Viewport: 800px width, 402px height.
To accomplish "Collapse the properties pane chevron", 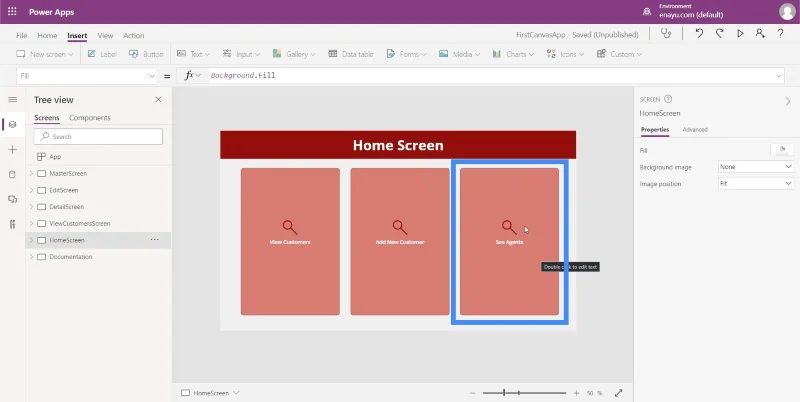I will [x=788, y=102].
